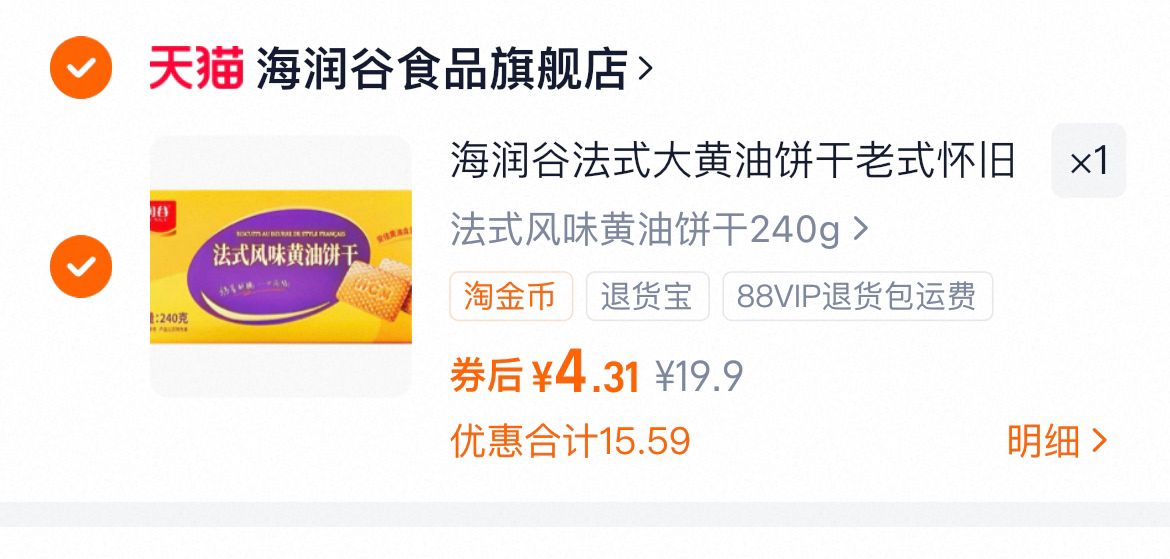Uncheck the 海润谷食品旗舰店 store checkbox
Screen dimensions: 1170x559
click(81, 67)
